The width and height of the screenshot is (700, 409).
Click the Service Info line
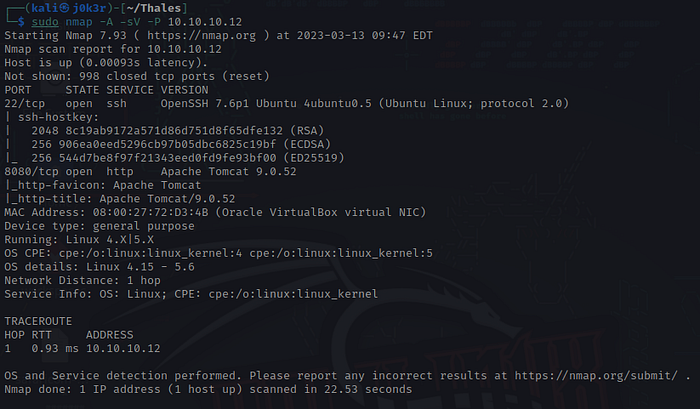[190, 293]
